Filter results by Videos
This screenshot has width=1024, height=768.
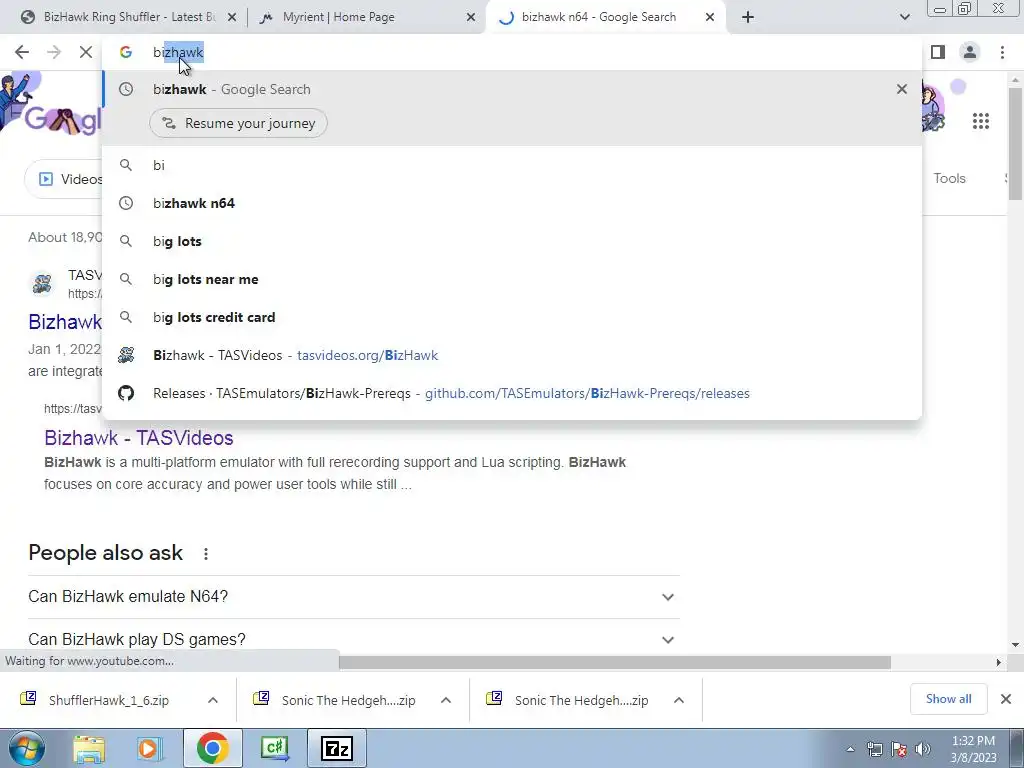click(65, 179)
